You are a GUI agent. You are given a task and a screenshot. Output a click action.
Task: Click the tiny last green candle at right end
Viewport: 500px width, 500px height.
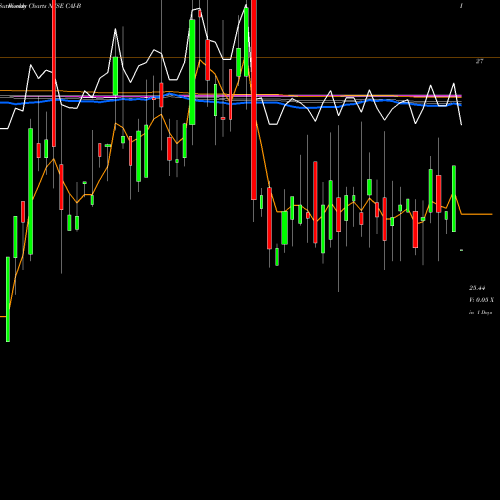pyautogui.click(x=462, y=250)
